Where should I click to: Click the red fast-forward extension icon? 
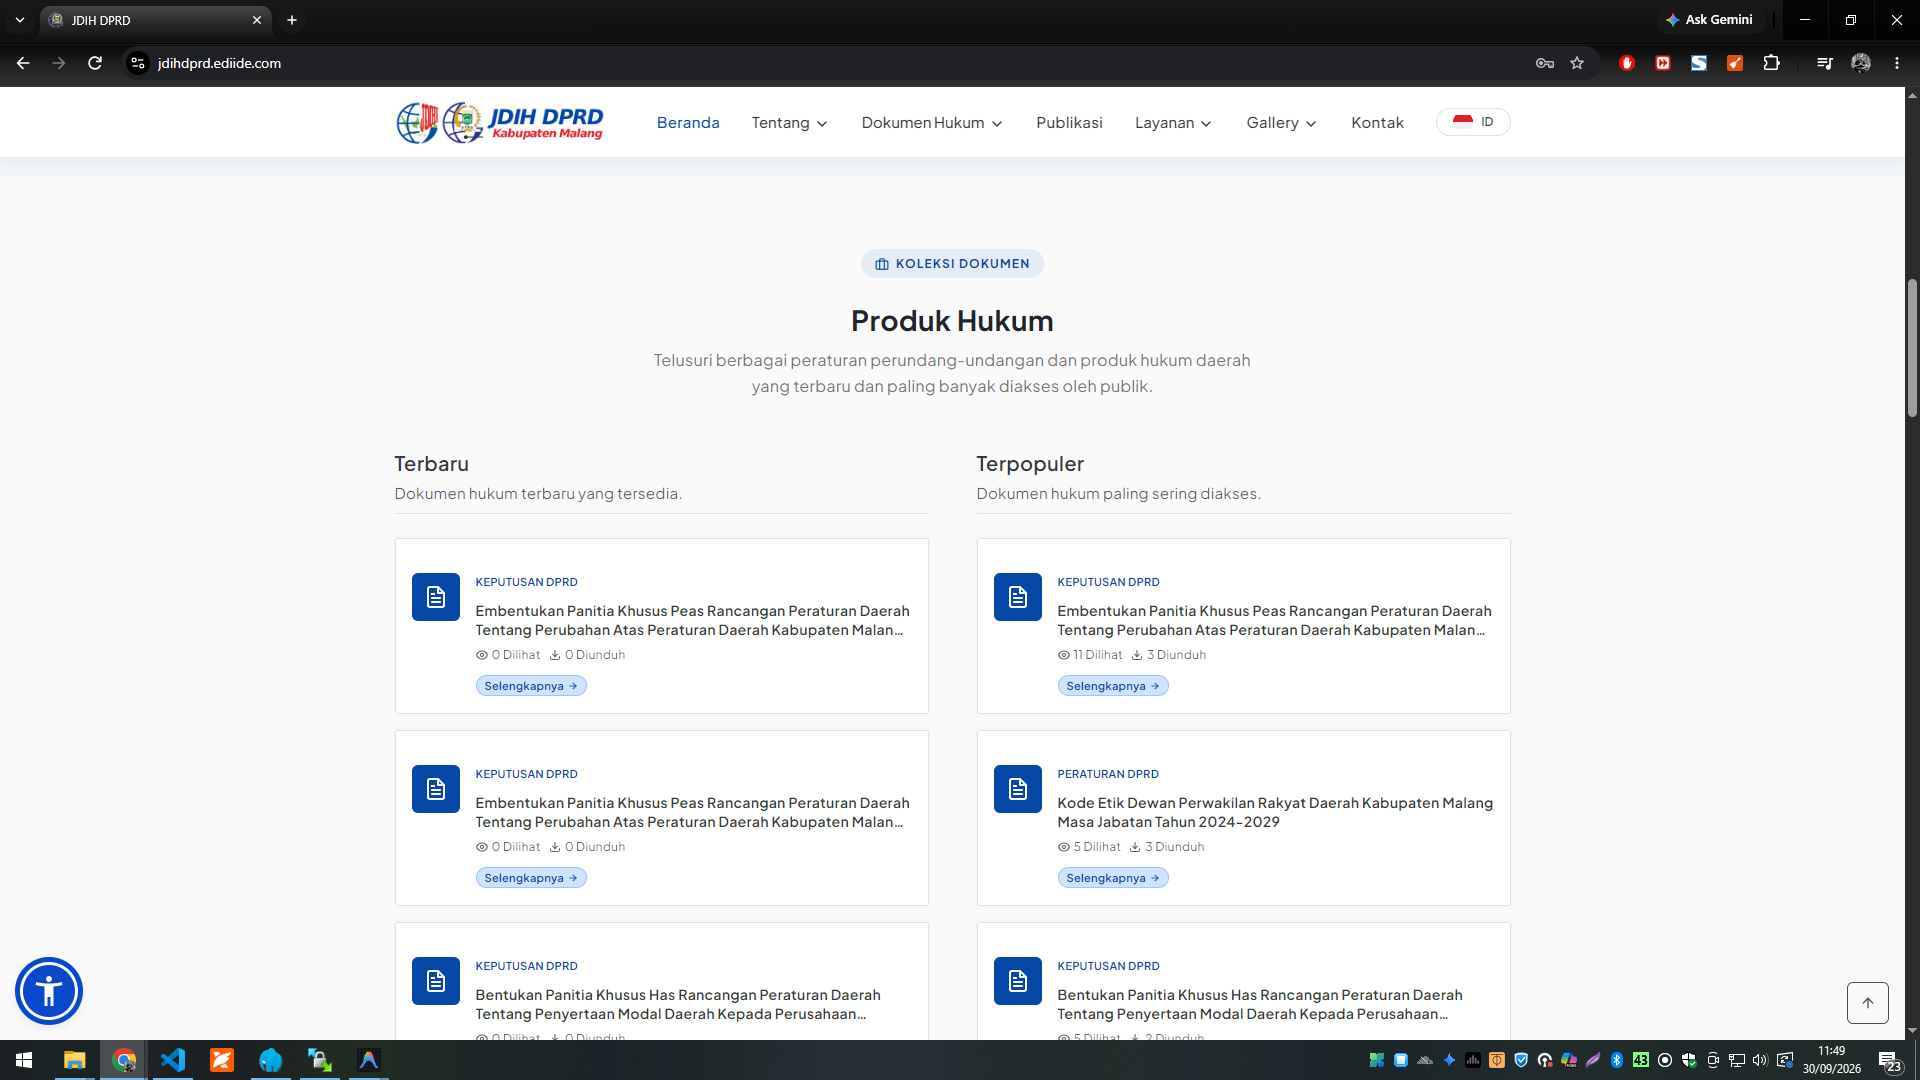1663,63
